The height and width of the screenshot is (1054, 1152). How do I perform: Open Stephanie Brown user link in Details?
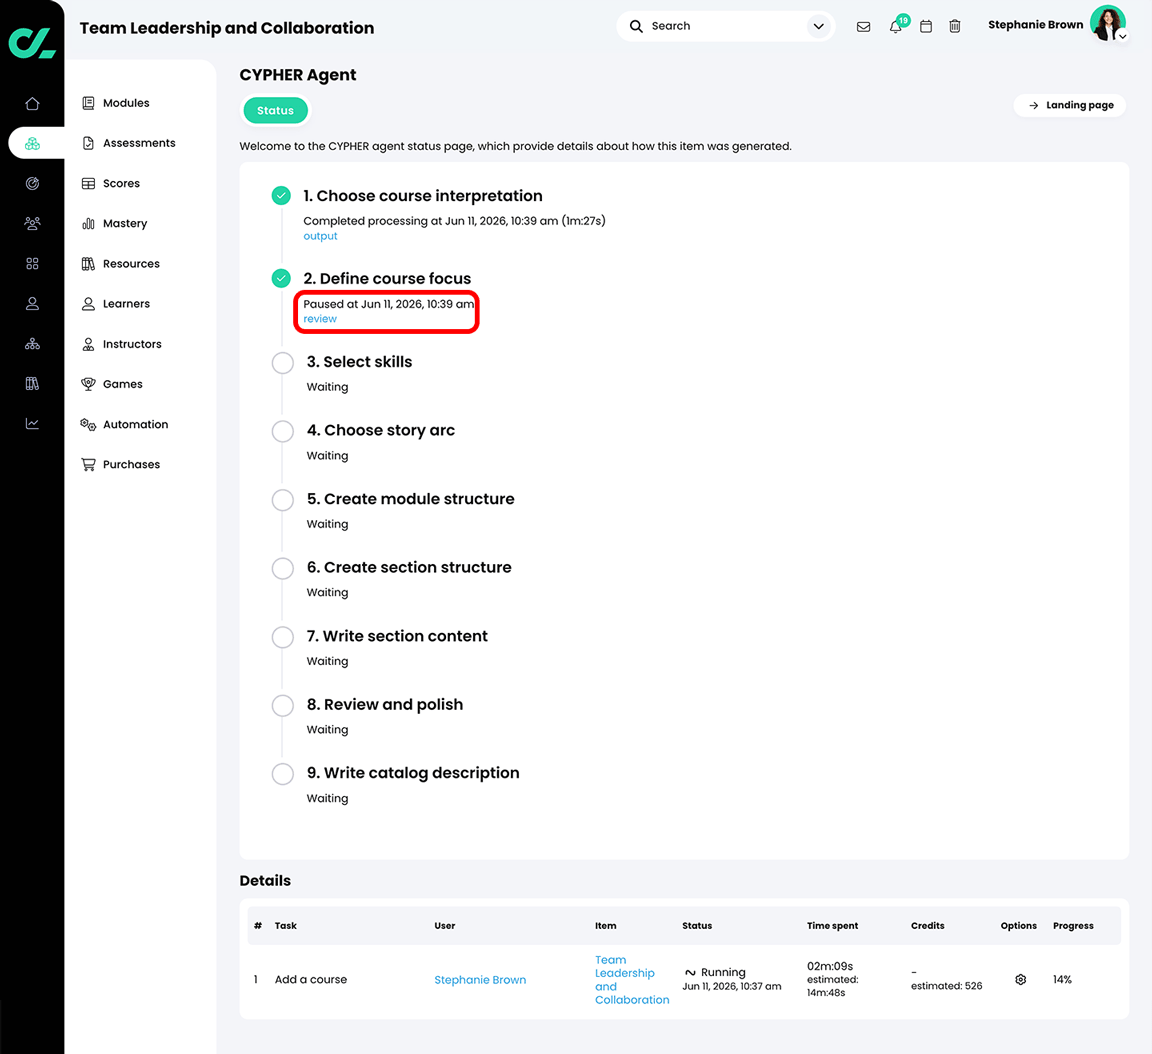480,980
